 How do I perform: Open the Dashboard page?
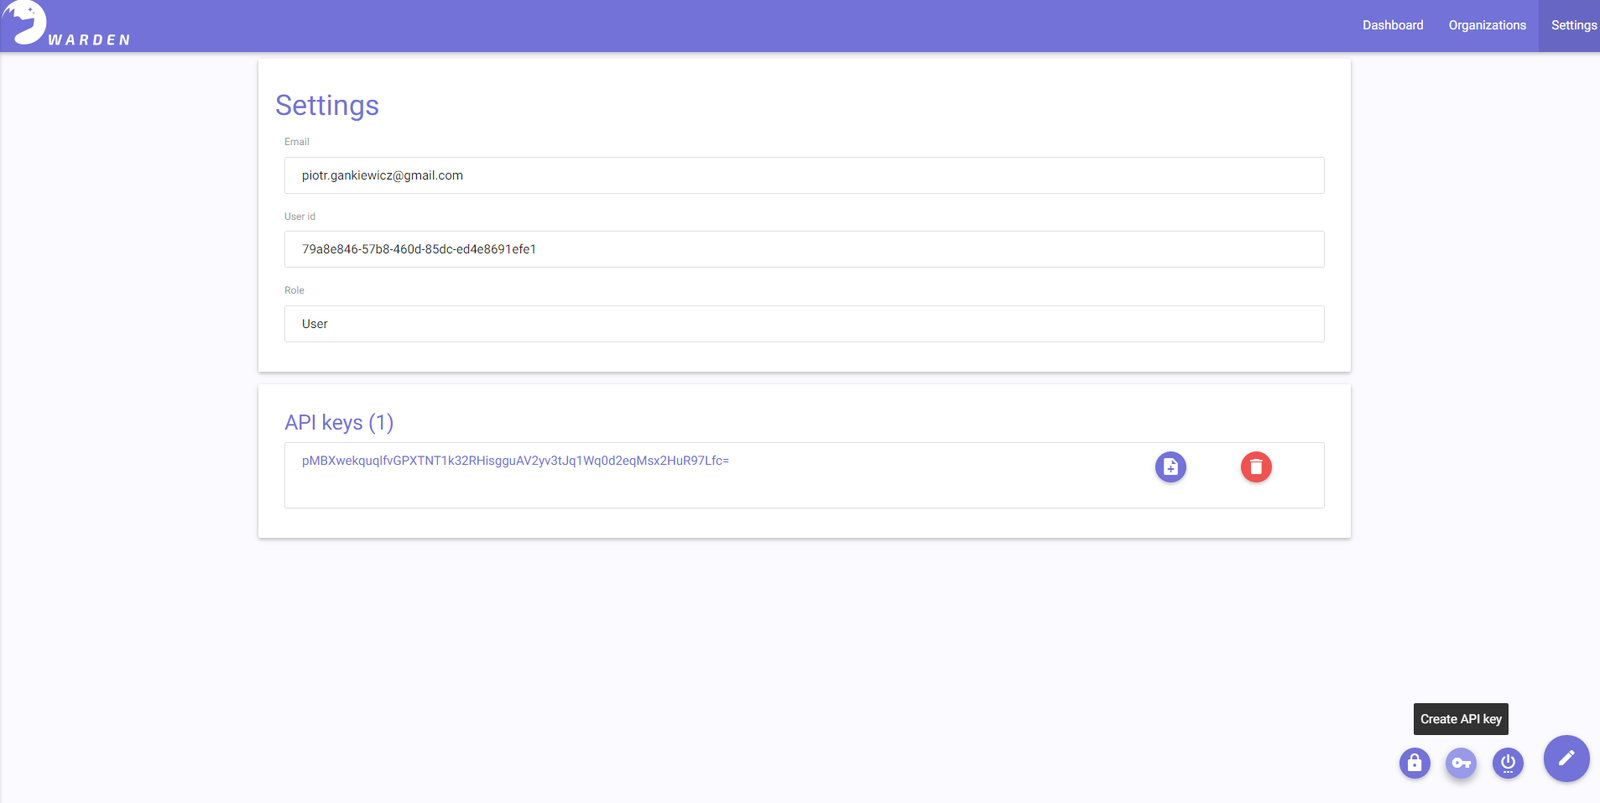(x=1392, y=25)
